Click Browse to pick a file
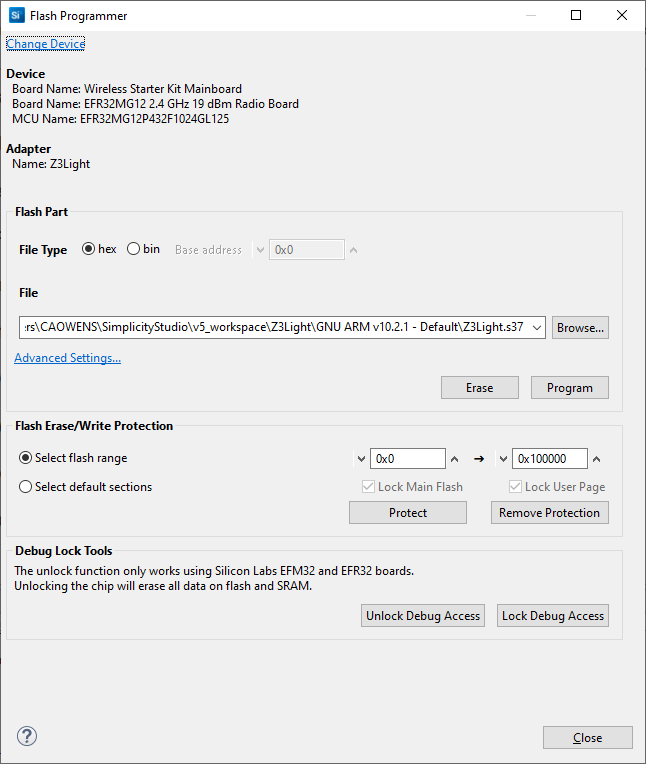The height and width of the screenshot is (764, 646). (580, 327)
